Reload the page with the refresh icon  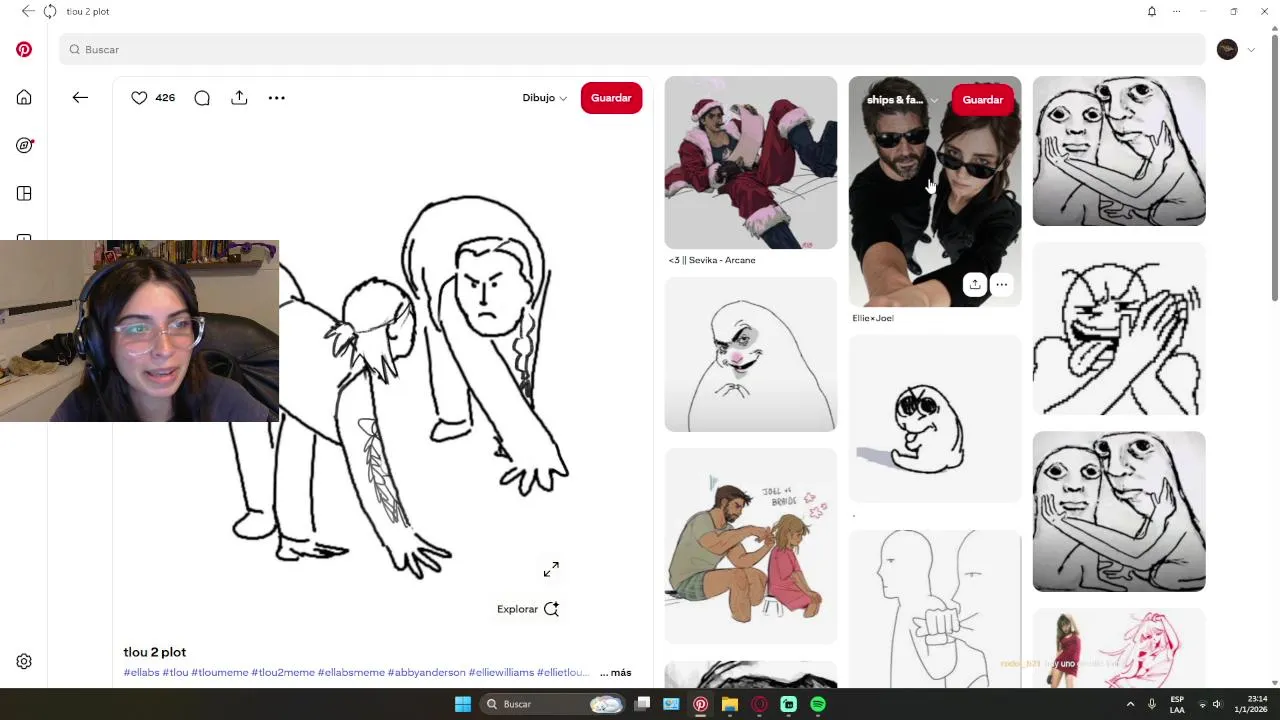click(x=50, y=11)
